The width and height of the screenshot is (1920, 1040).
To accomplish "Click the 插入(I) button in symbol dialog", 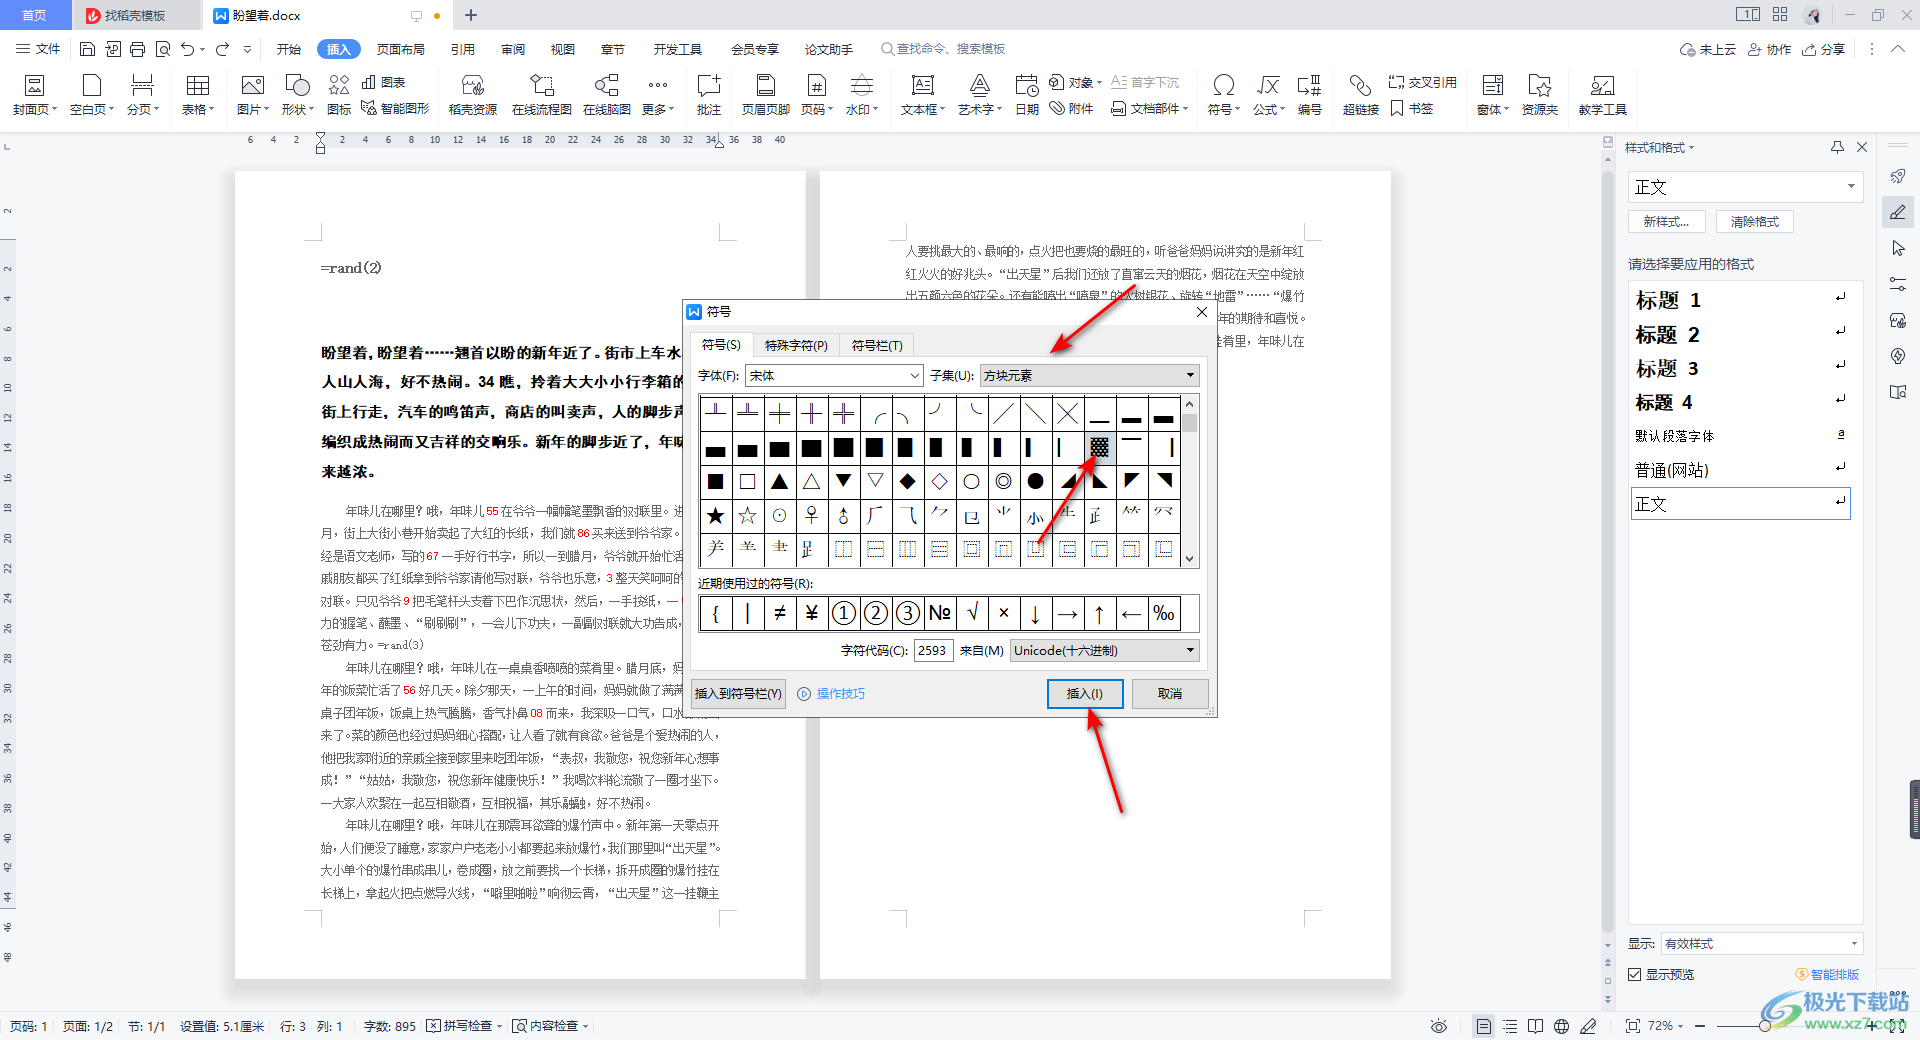I will [x=1085, y=693].
